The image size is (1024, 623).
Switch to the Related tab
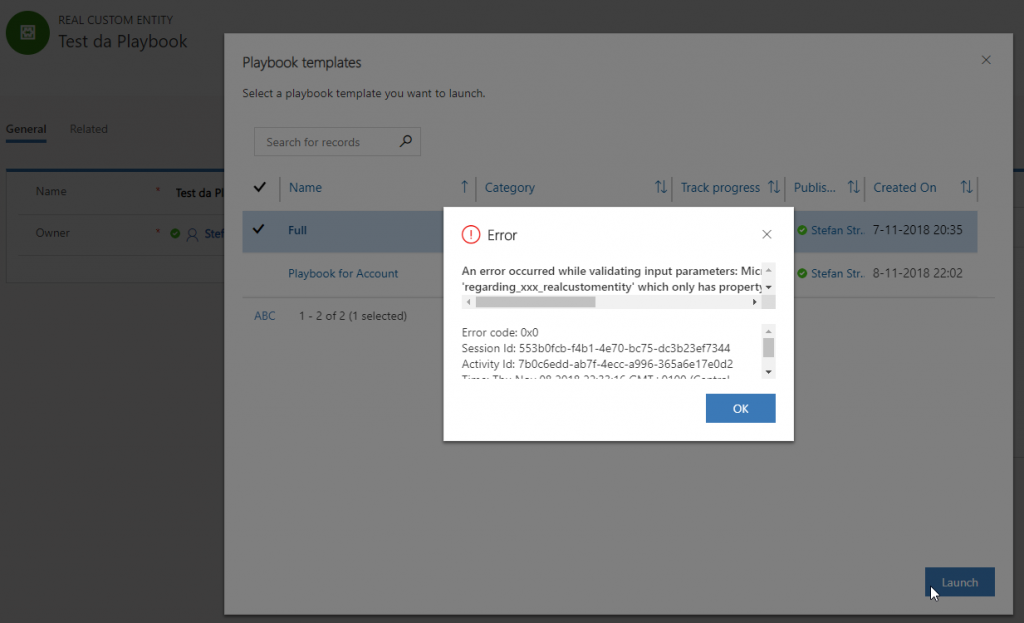coord(89,129)
